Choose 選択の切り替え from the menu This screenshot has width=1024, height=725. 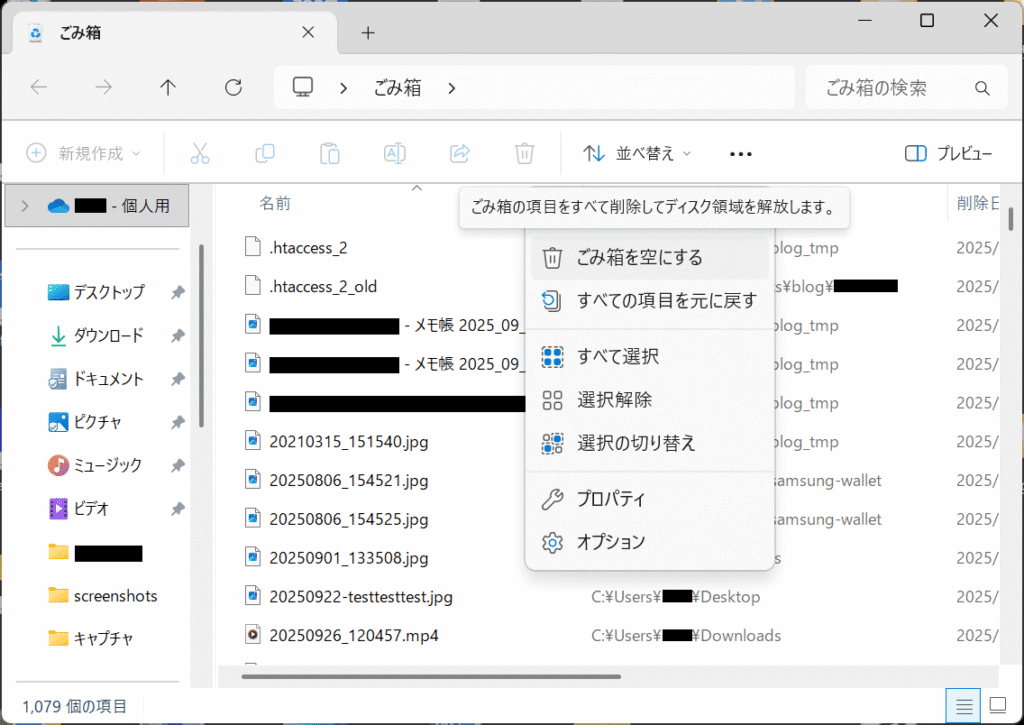pyautogui.click(x=650, y=443)
